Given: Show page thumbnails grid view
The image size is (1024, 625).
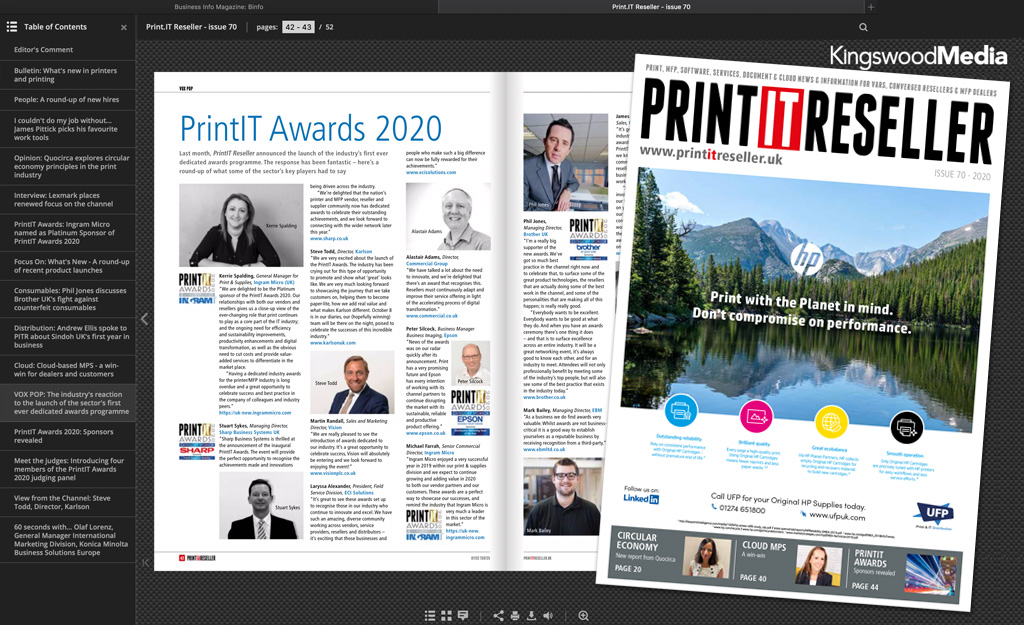Looking at the screenshot, I should pyautogui.click(x=447, y=616).
